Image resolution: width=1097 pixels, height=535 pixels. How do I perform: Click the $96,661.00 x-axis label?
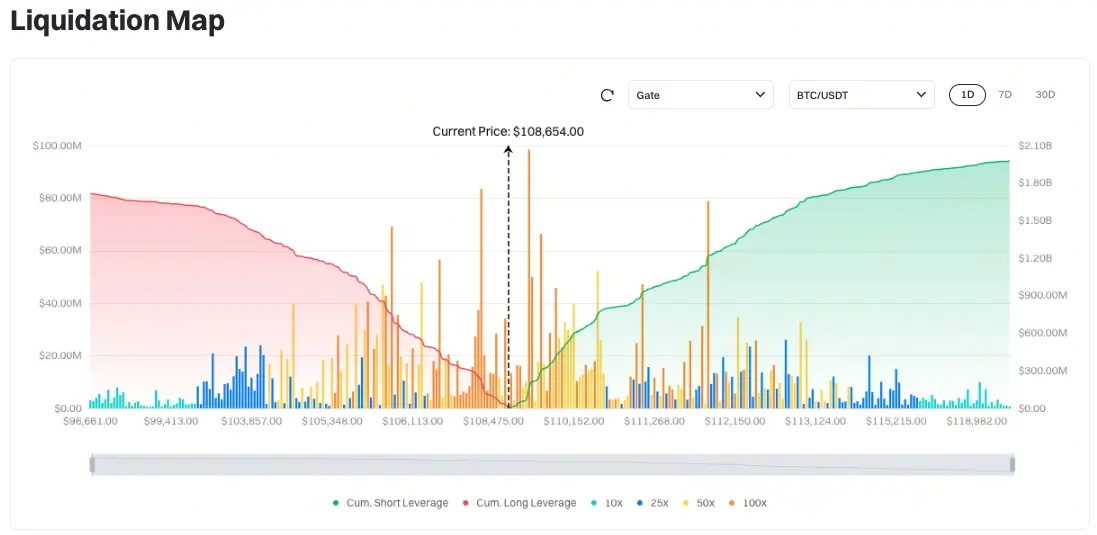tap(90, 422)
